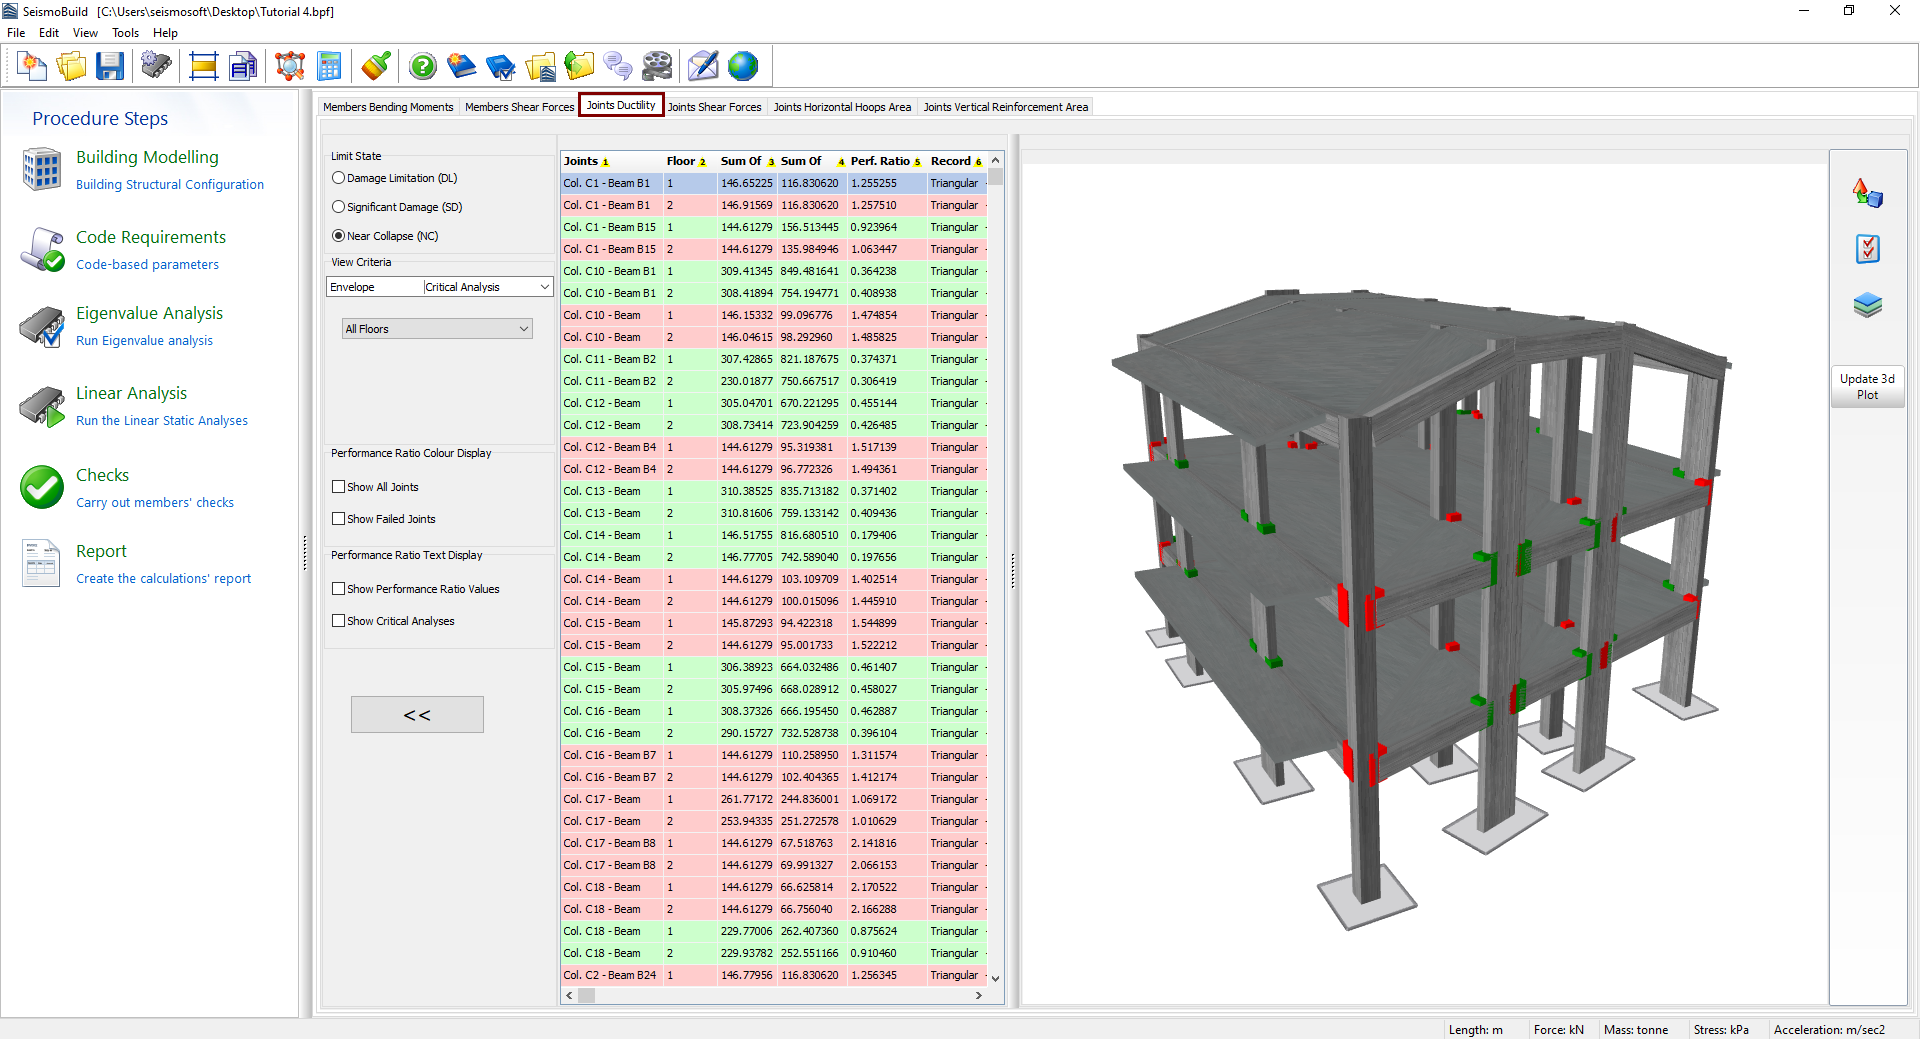
Task: Click the layers stack icon beside 3D view
Action: pyautogui.click(x=1867, y=305)
